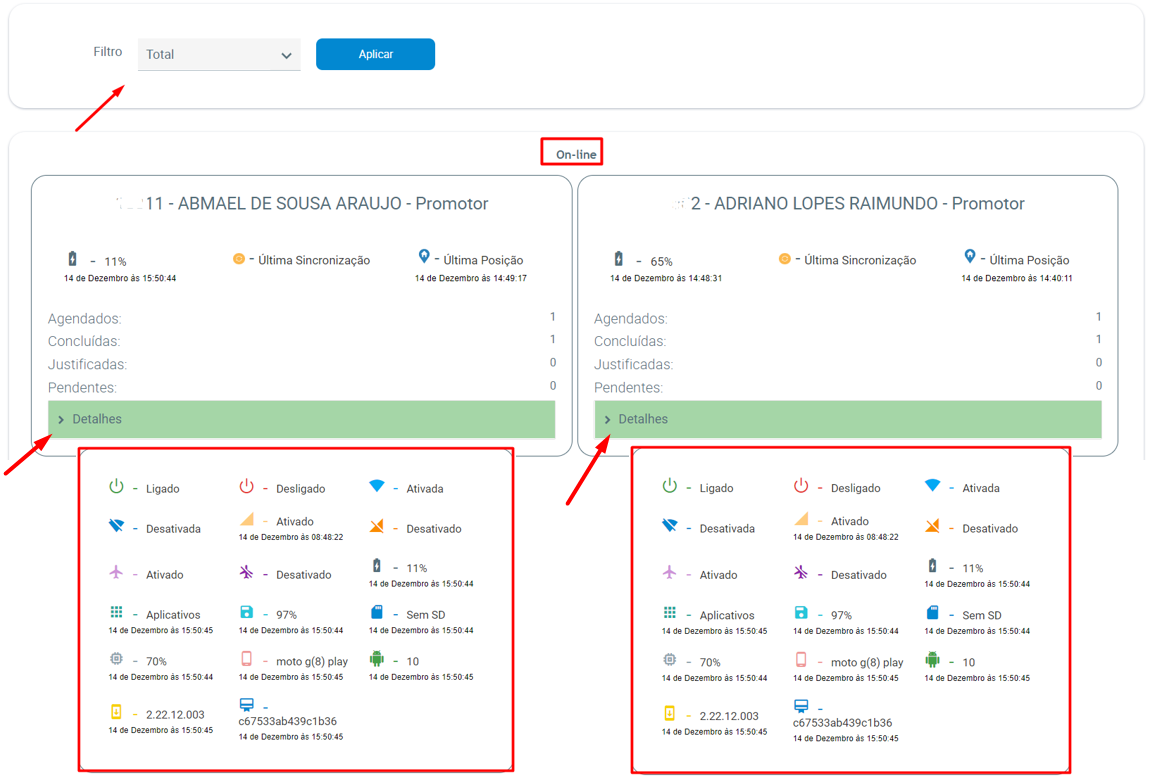Screen dimensions: 1159x780
Task: Click Aplicativos grid icon in right details panel
Action: point(670,612)
